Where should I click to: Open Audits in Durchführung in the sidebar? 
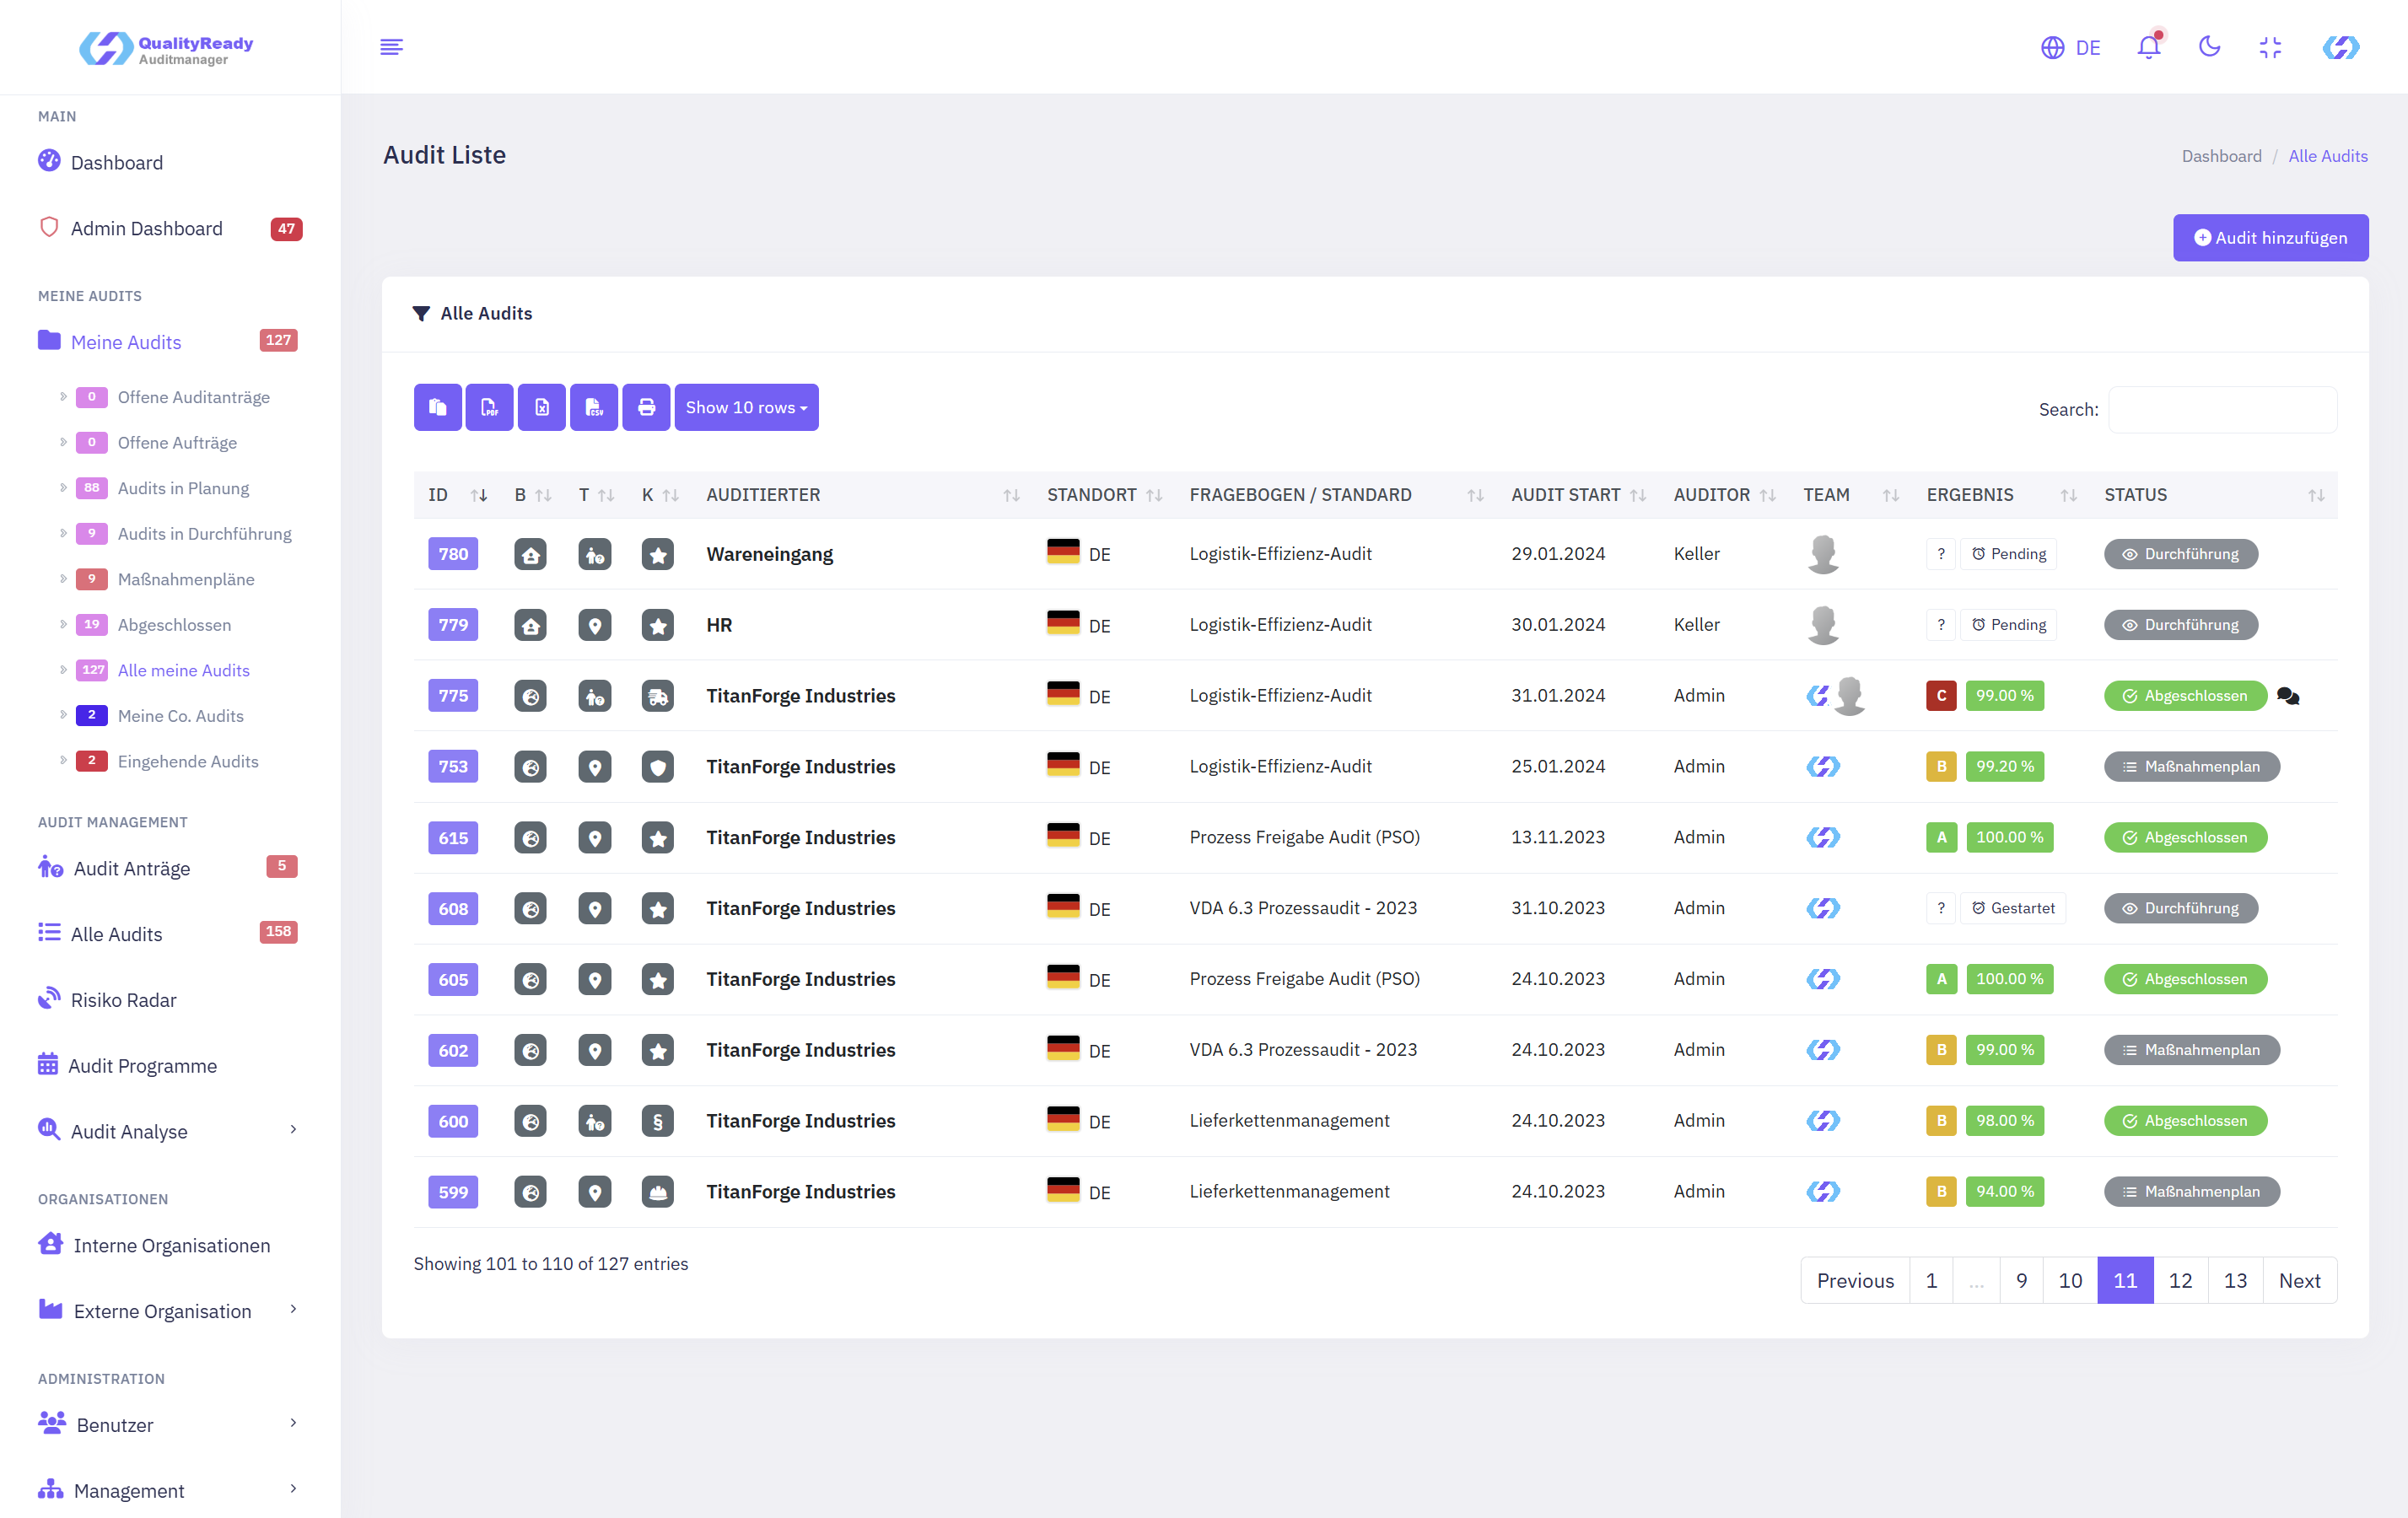click(204, 534)
